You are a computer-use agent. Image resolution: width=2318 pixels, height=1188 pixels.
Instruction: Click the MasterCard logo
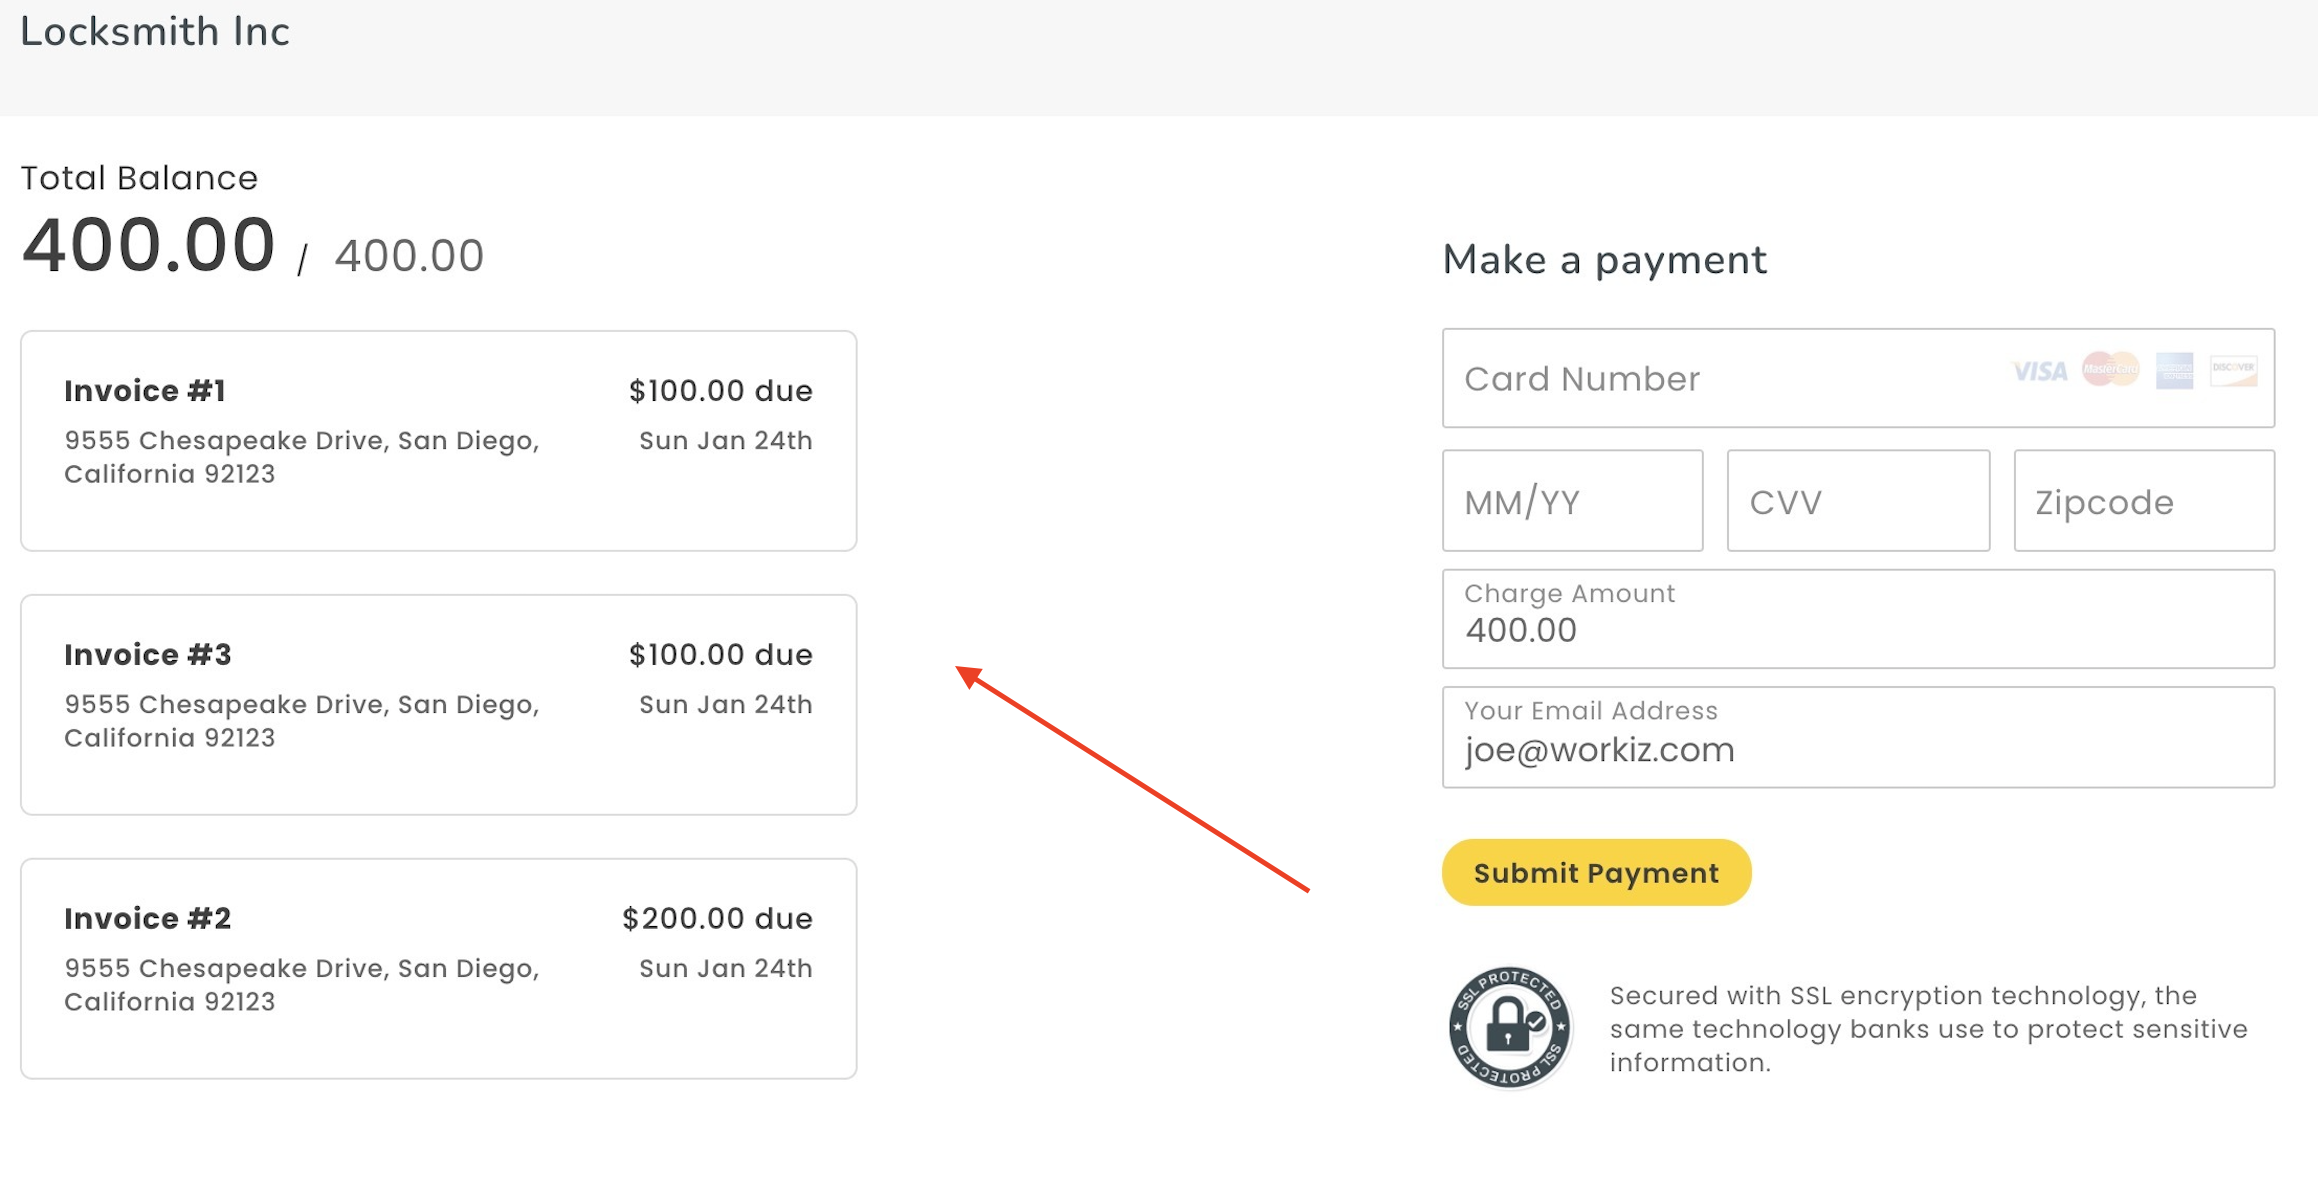[x=2110, y=370]
